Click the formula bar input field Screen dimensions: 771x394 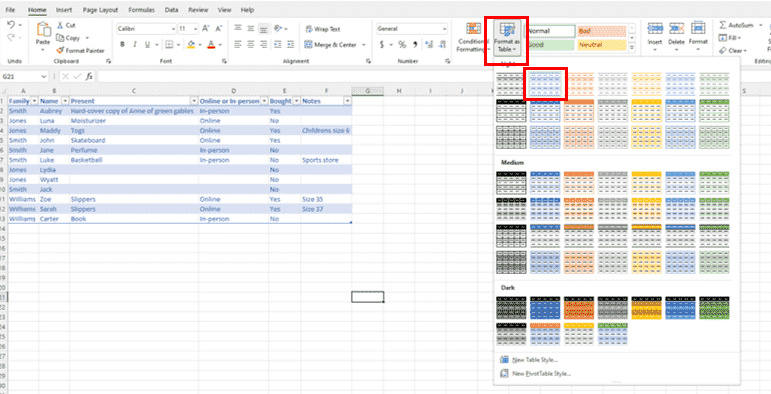click(x=295, y=77)
